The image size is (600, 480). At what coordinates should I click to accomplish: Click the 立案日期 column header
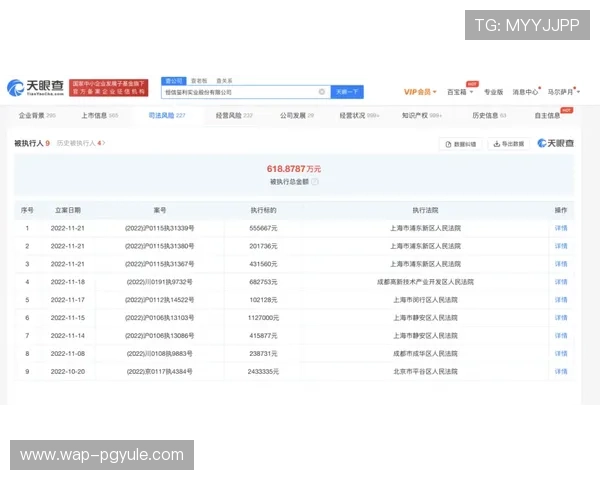[68, 210]
